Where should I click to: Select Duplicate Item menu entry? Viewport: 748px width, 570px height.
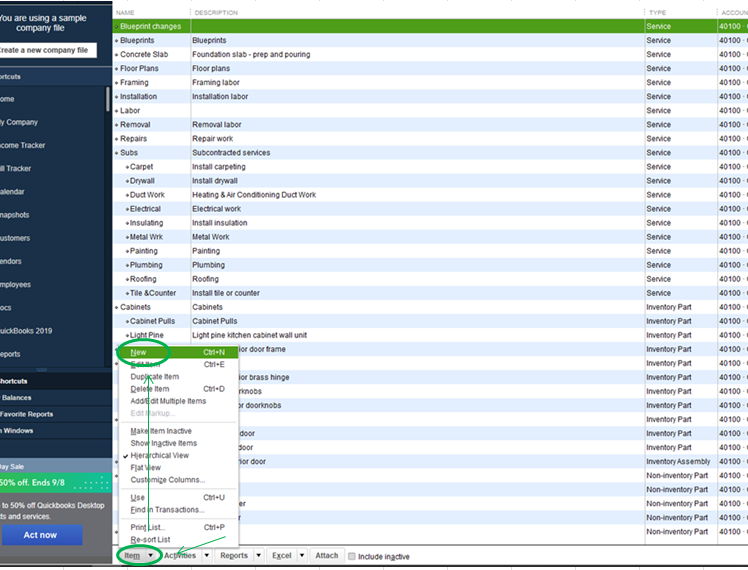coord(155,377)
